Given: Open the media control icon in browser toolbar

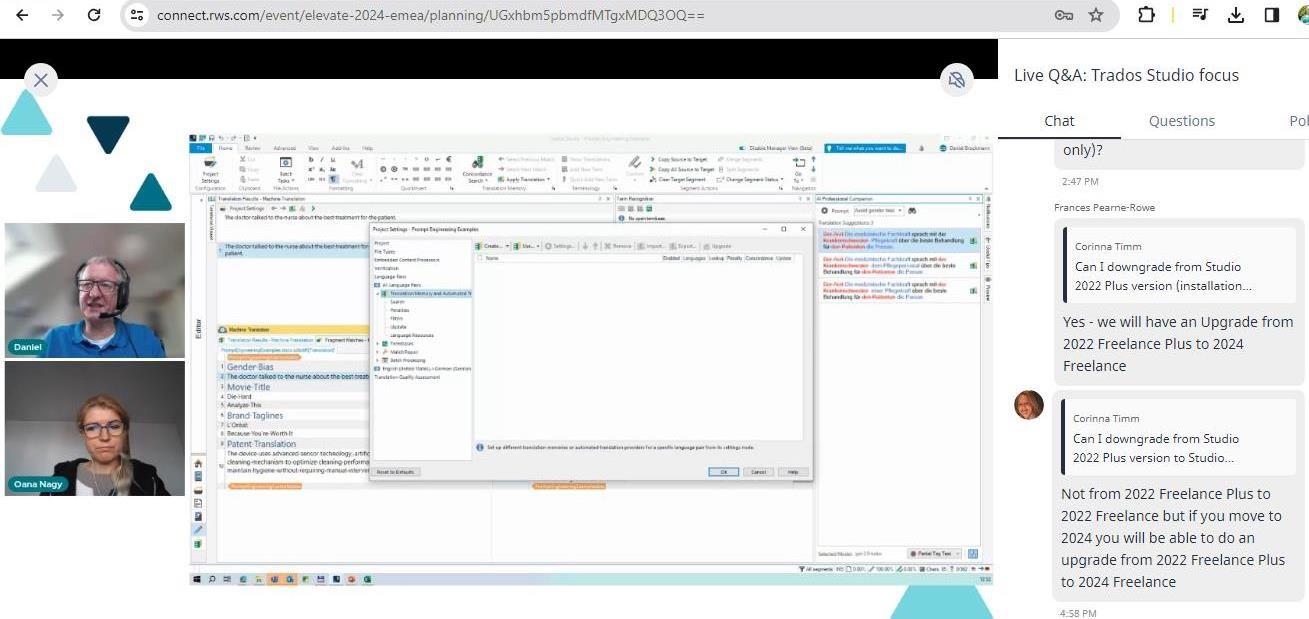Looking at the screenshot, I should 1200,15.
